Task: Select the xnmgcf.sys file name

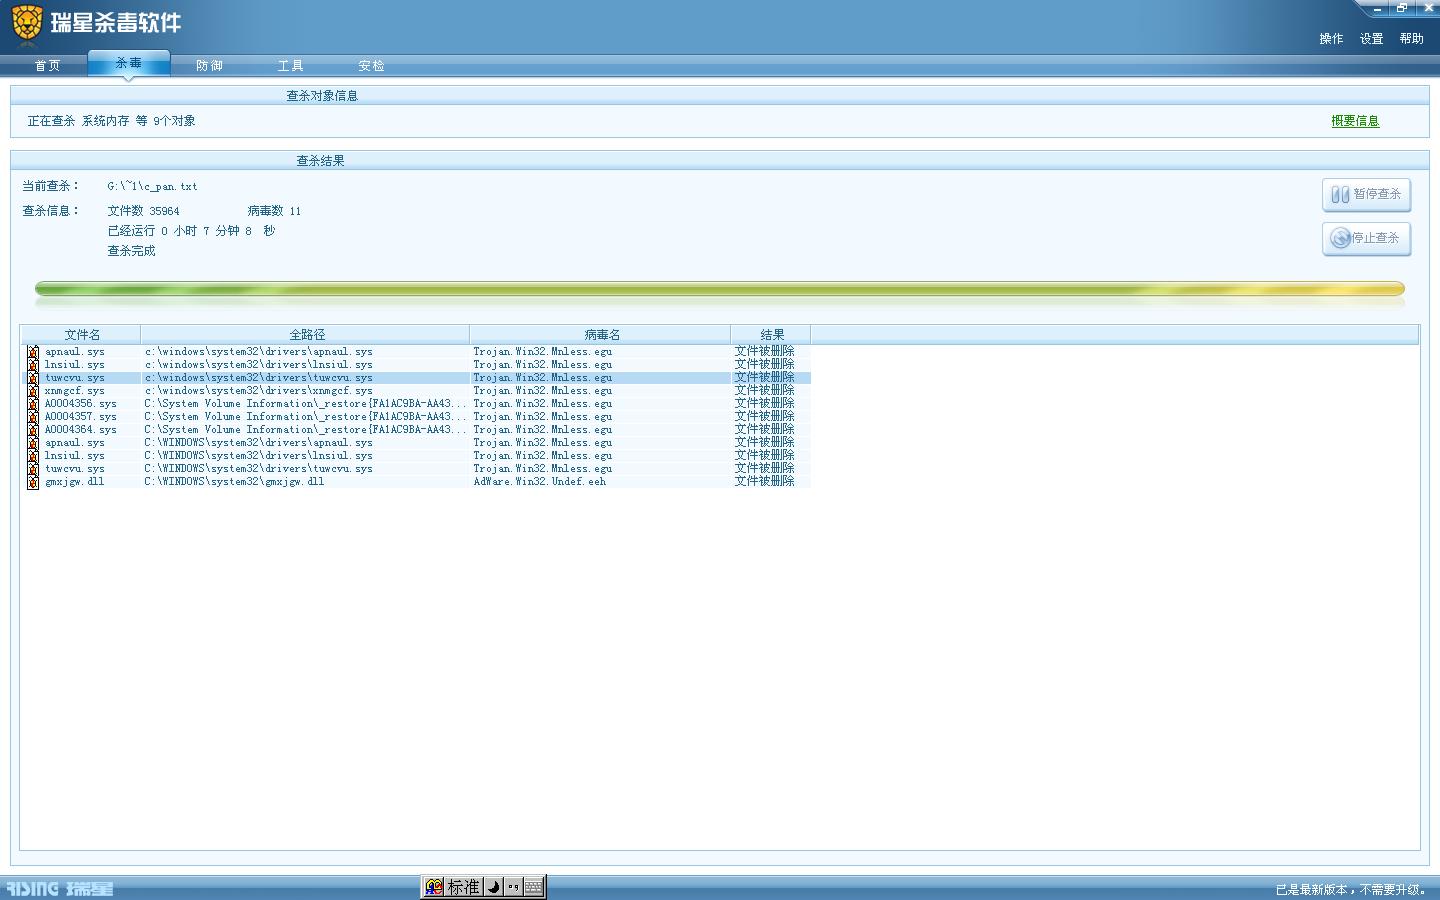Action: pyautogui.click(x=75, y=391)
